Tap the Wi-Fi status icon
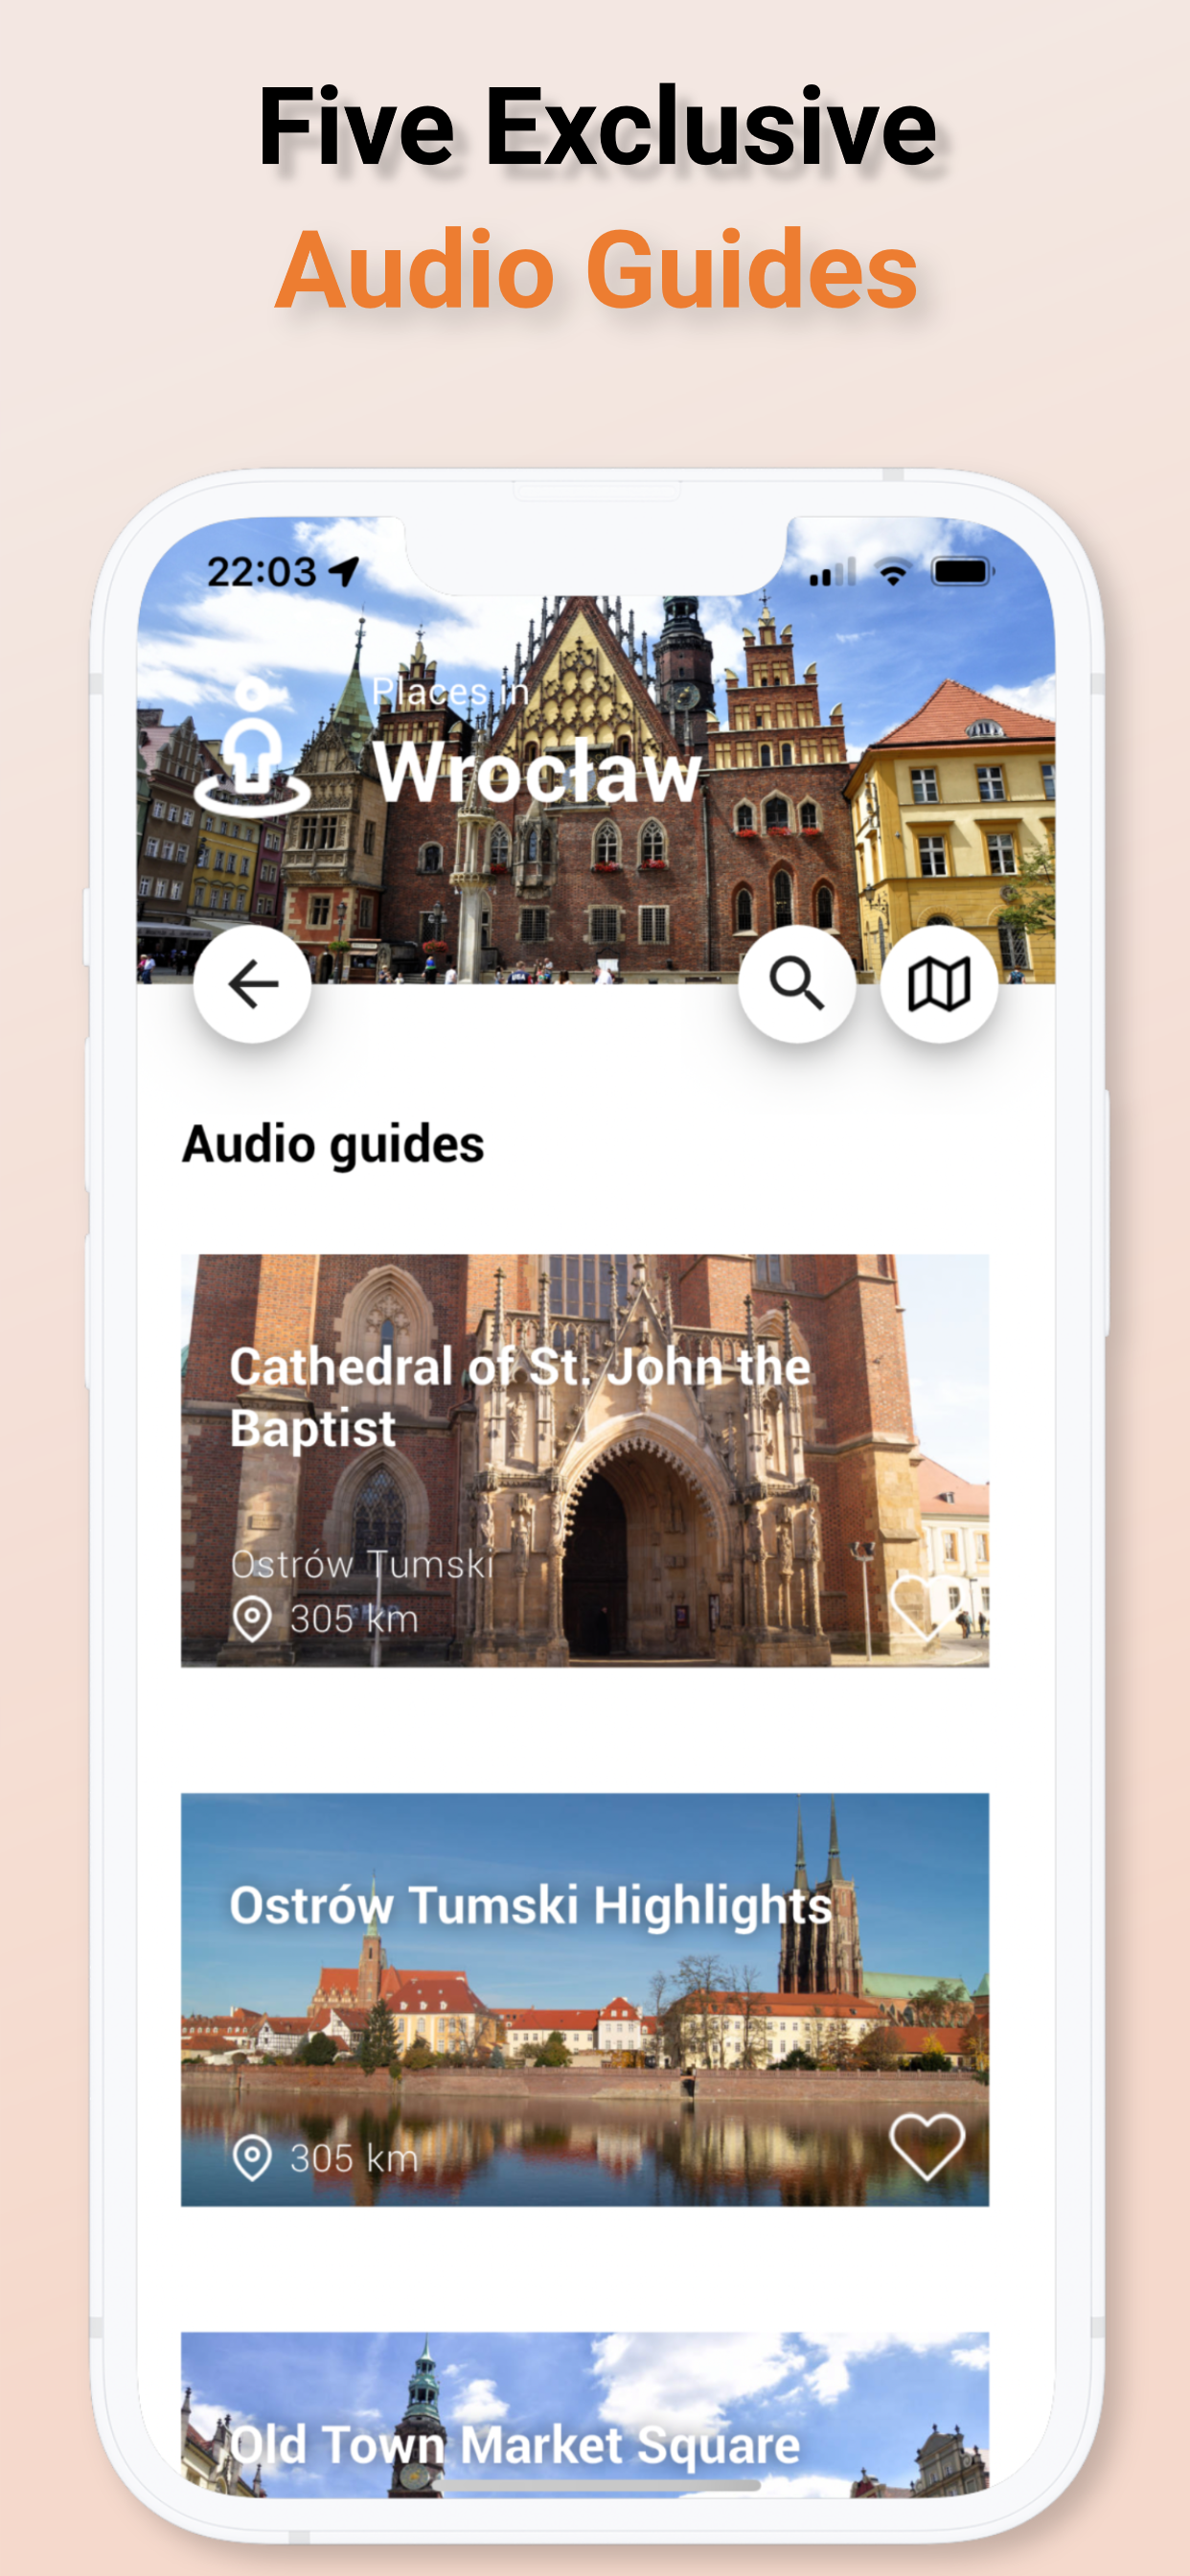This screenshot has width=1190, height=2576. pos(893,573)
